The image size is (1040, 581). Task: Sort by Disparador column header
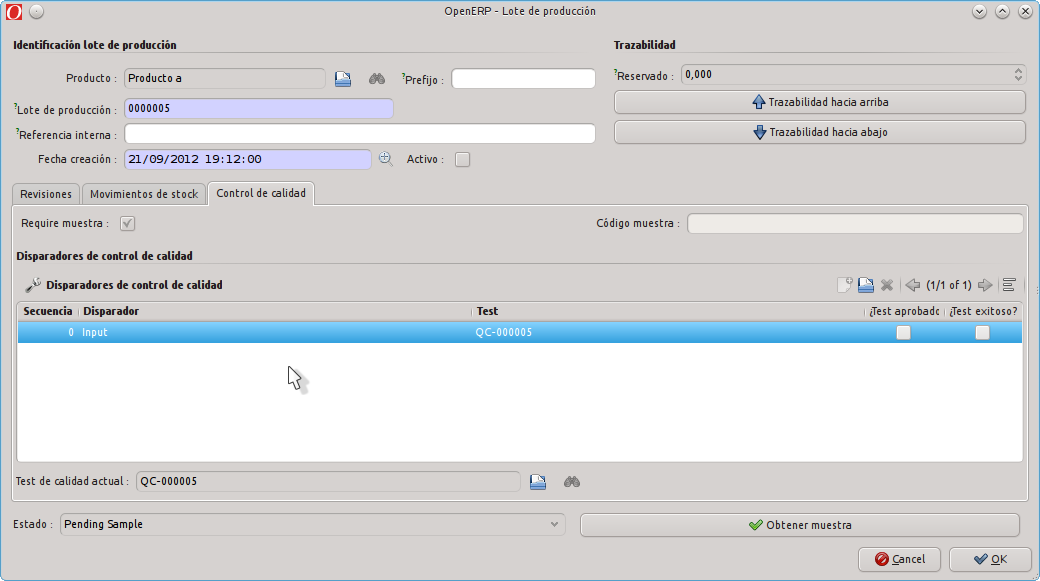[275, 311]
